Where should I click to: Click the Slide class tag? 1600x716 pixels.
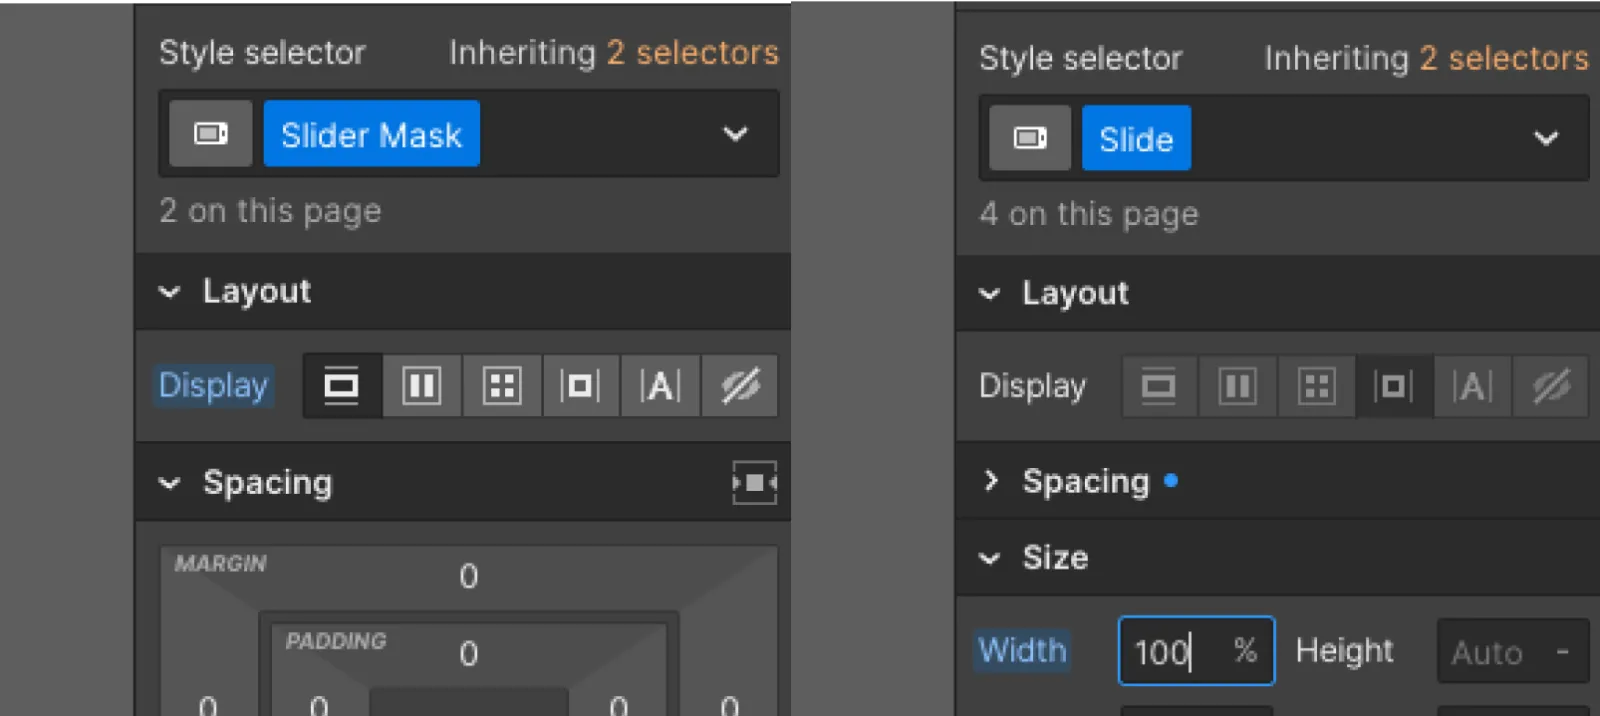click(1136, 138)
